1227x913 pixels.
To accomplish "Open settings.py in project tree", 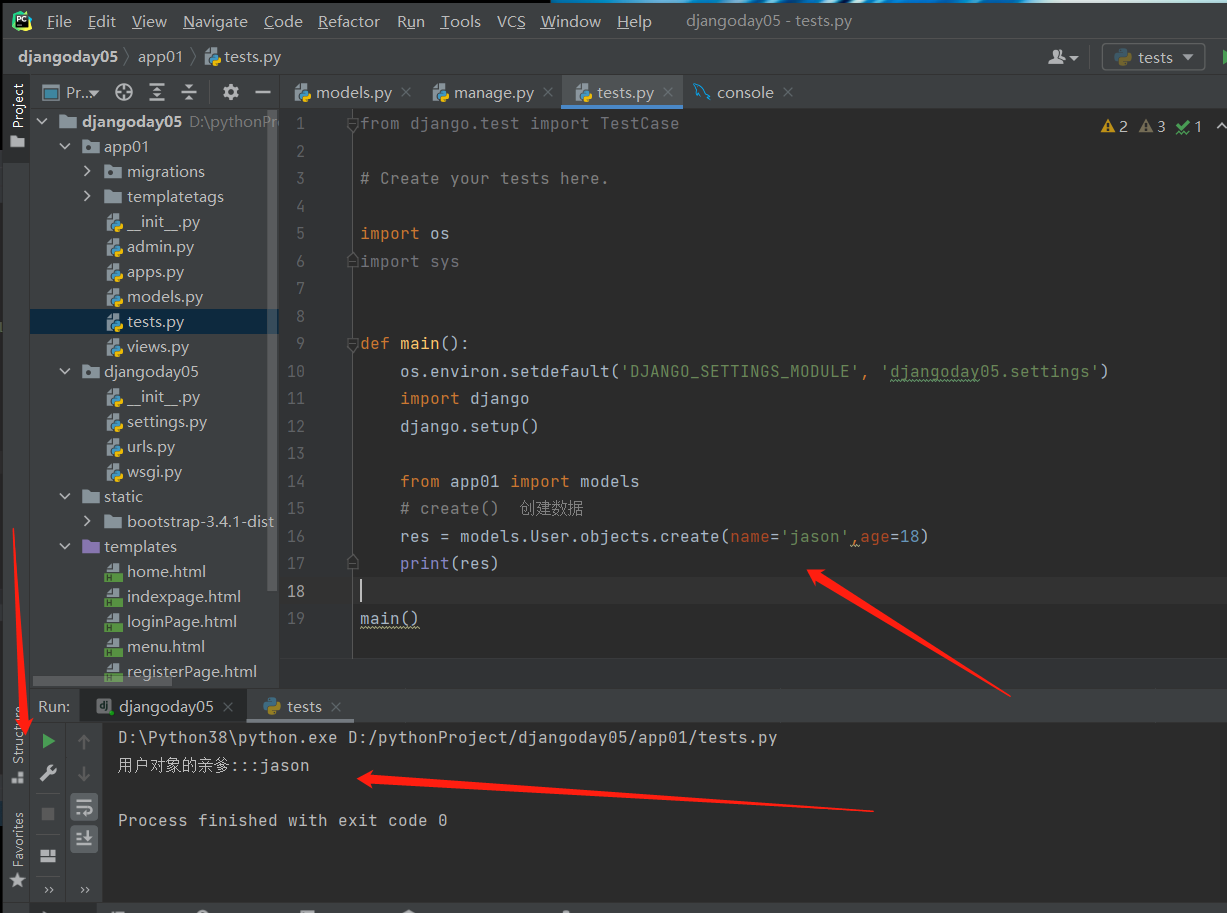I will click(x=166, y=422).
